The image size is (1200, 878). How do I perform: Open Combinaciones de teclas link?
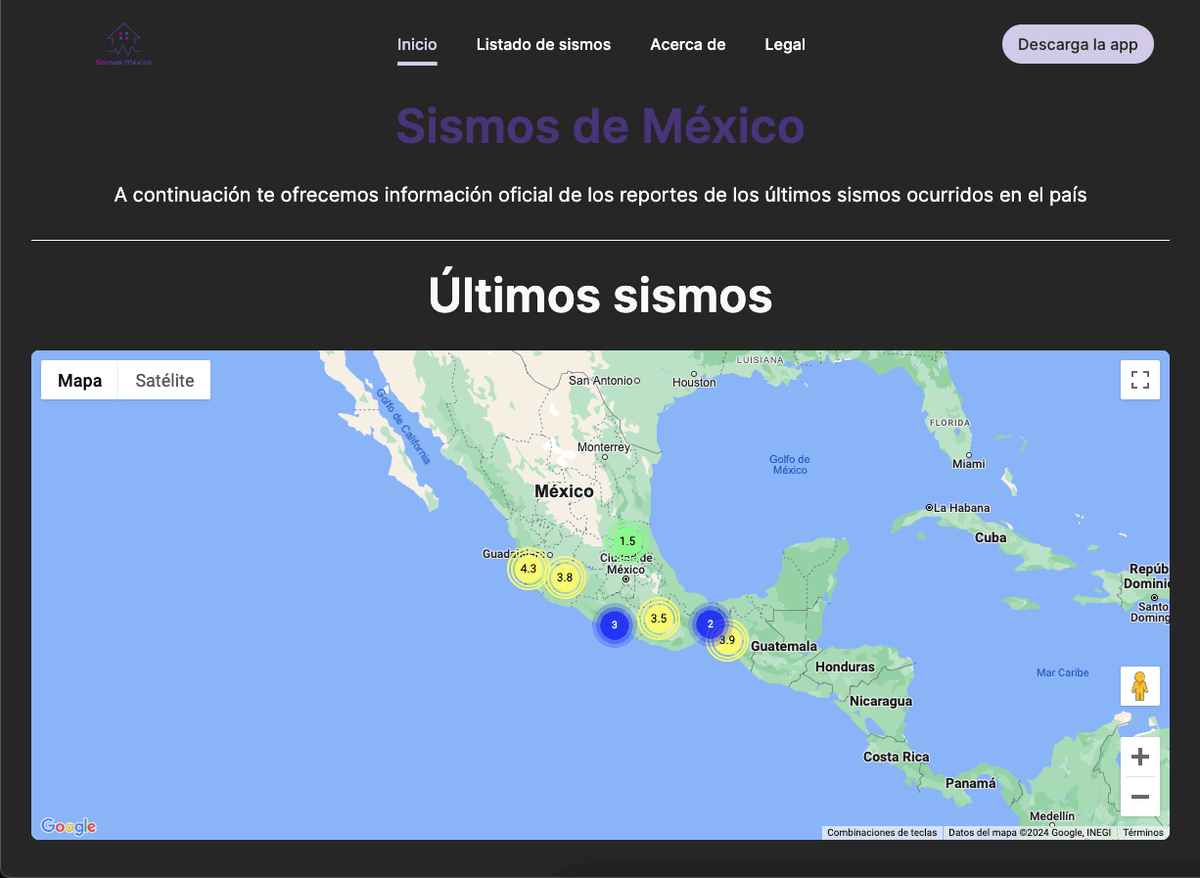pyautogui.click(x=882, y=832)
